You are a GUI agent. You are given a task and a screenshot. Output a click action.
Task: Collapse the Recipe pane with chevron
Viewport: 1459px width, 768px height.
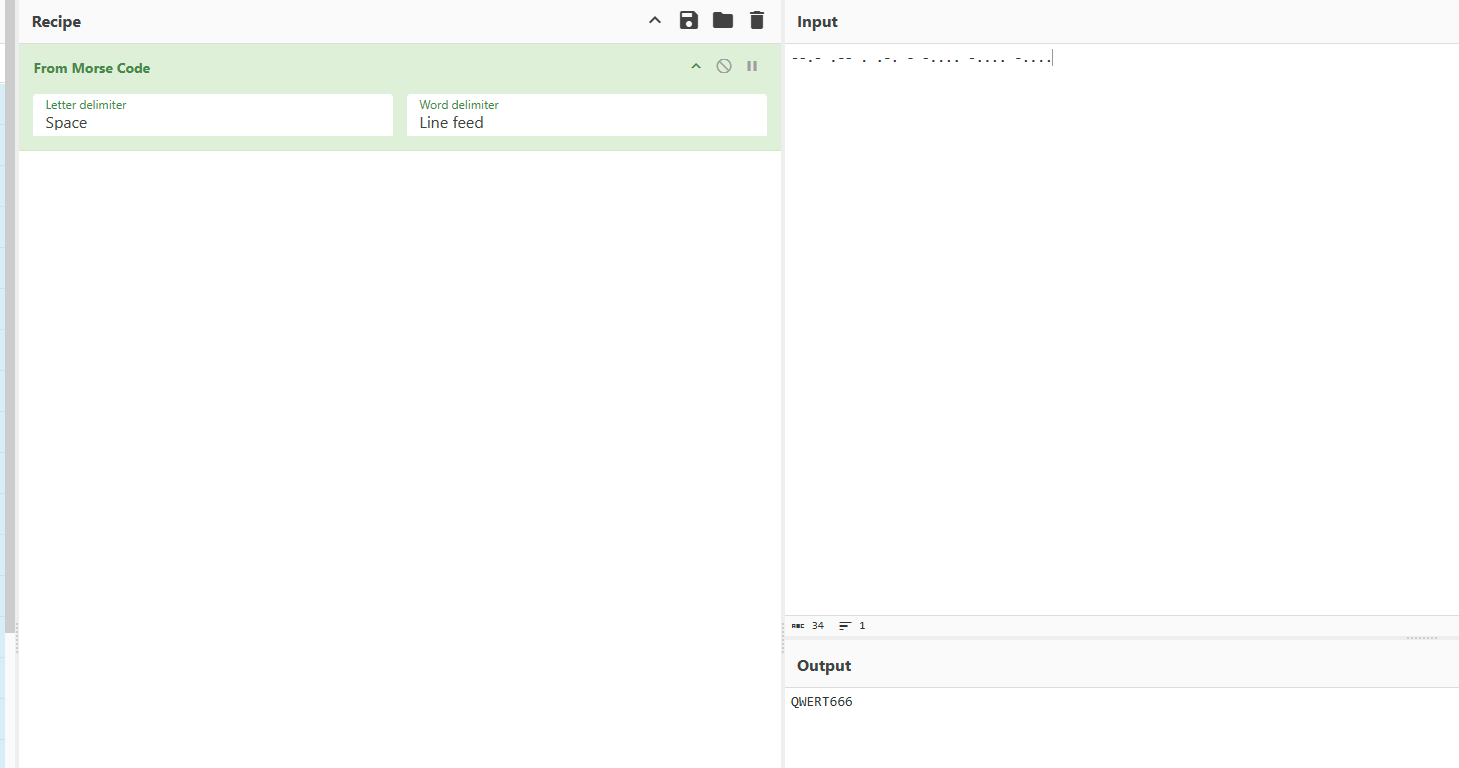click(655, 21)
